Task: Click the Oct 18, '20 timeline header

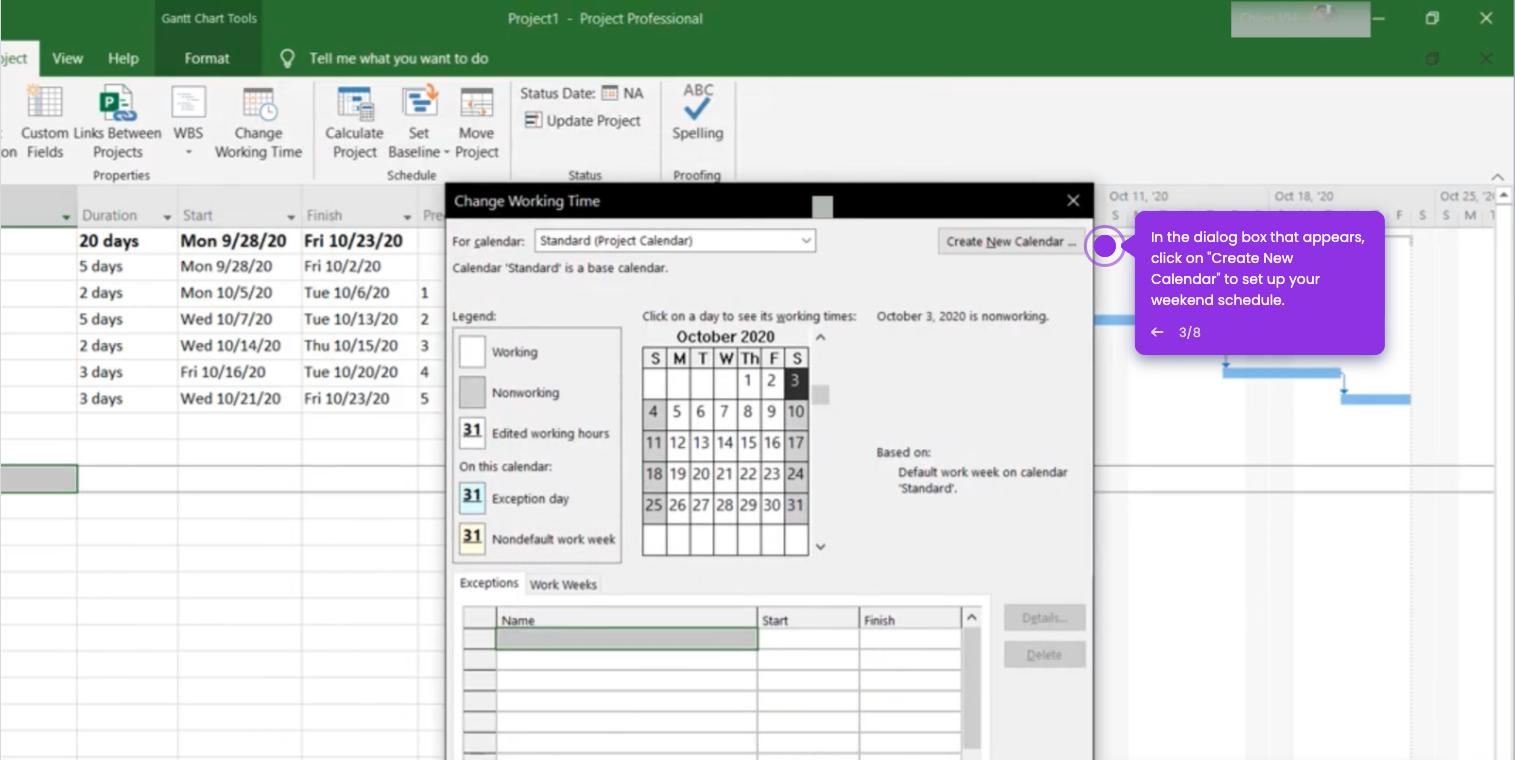Action: coord(1303,197)
